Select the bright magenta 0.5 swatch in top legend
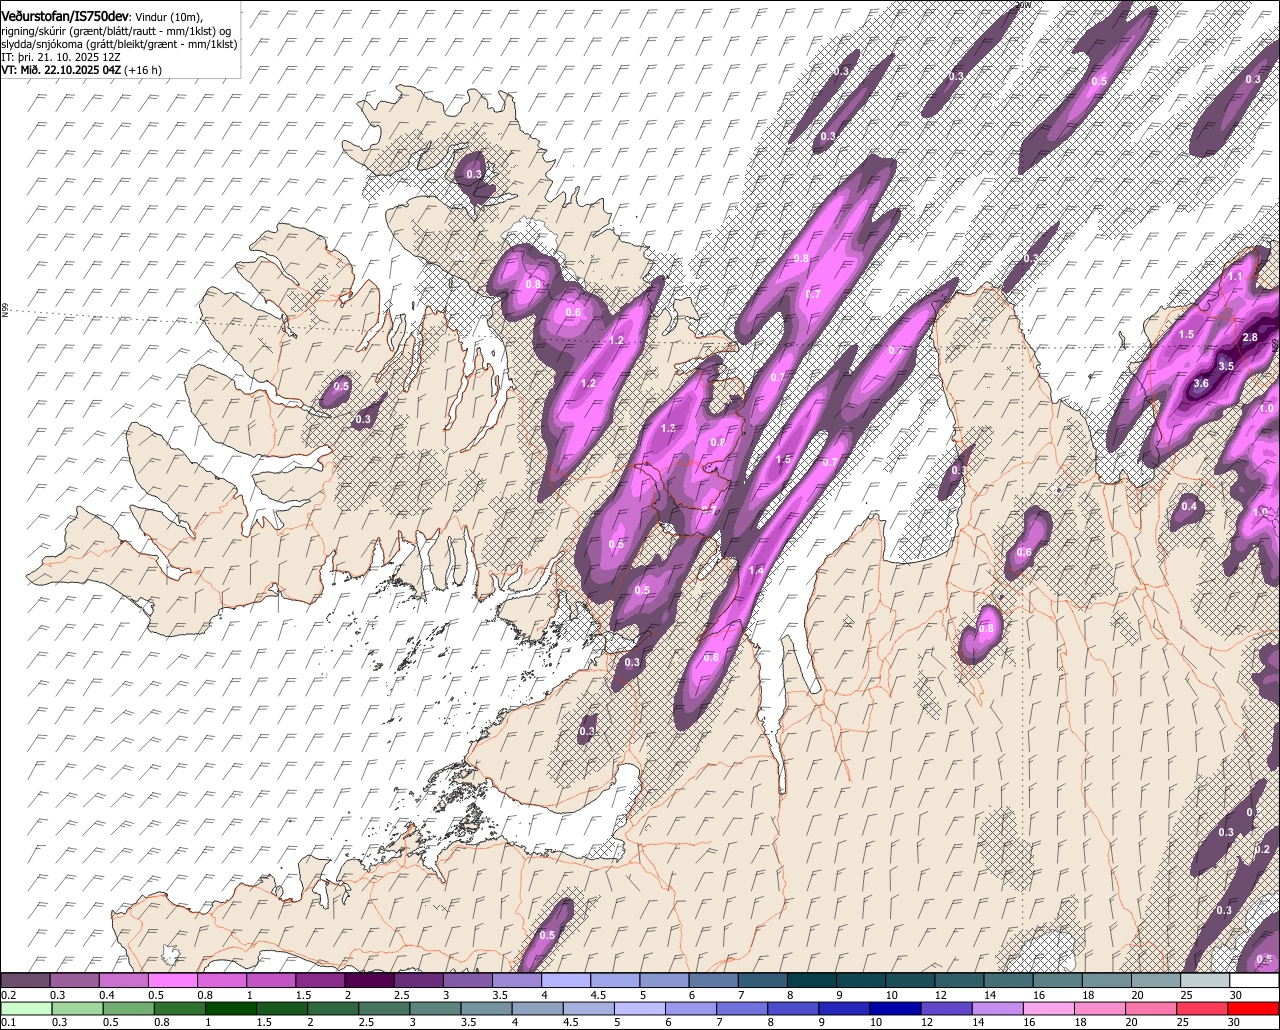 172,981
